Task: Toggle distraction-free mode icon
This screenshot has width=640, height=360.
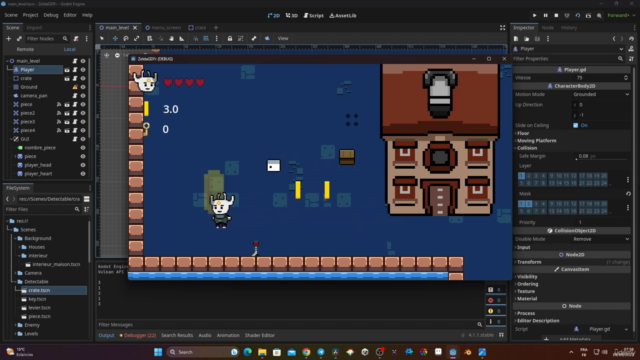Action: click(502, 28)
